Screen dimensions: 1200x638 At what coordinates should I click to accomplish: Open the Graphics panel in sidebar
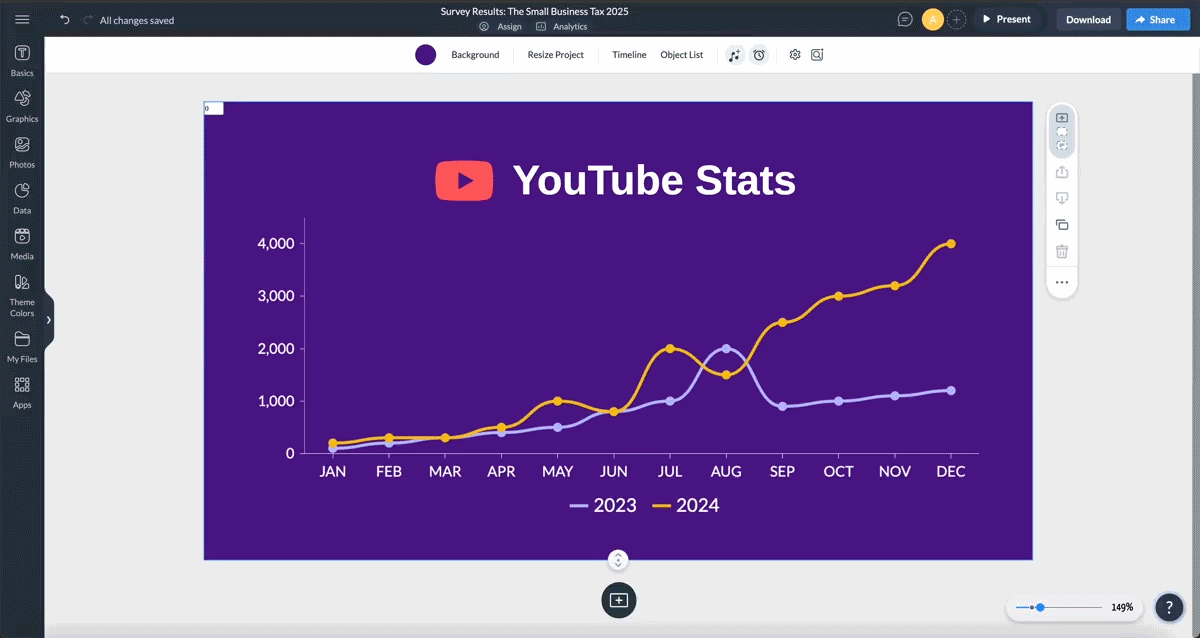(x=22, y=104)
